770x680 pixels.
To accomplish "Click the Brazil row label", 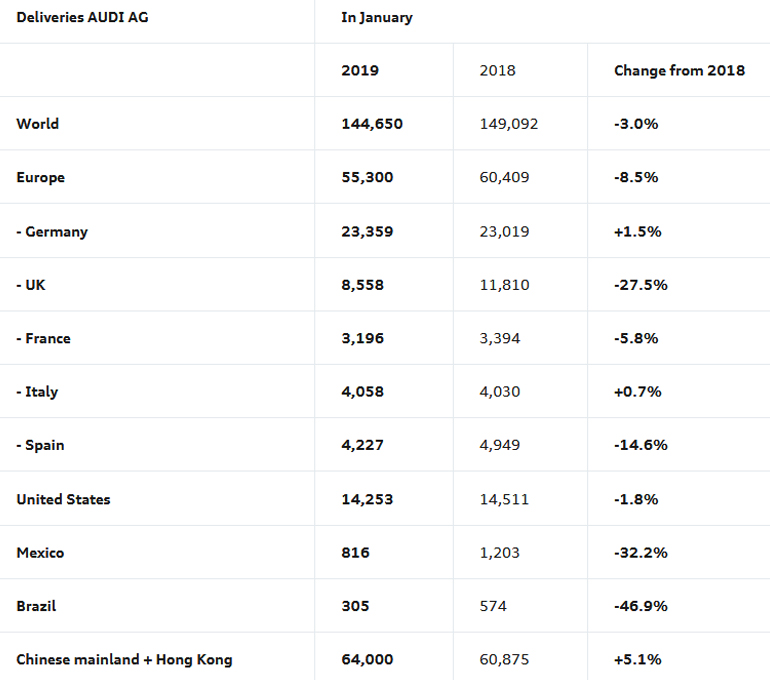I will tap(37, 606).
